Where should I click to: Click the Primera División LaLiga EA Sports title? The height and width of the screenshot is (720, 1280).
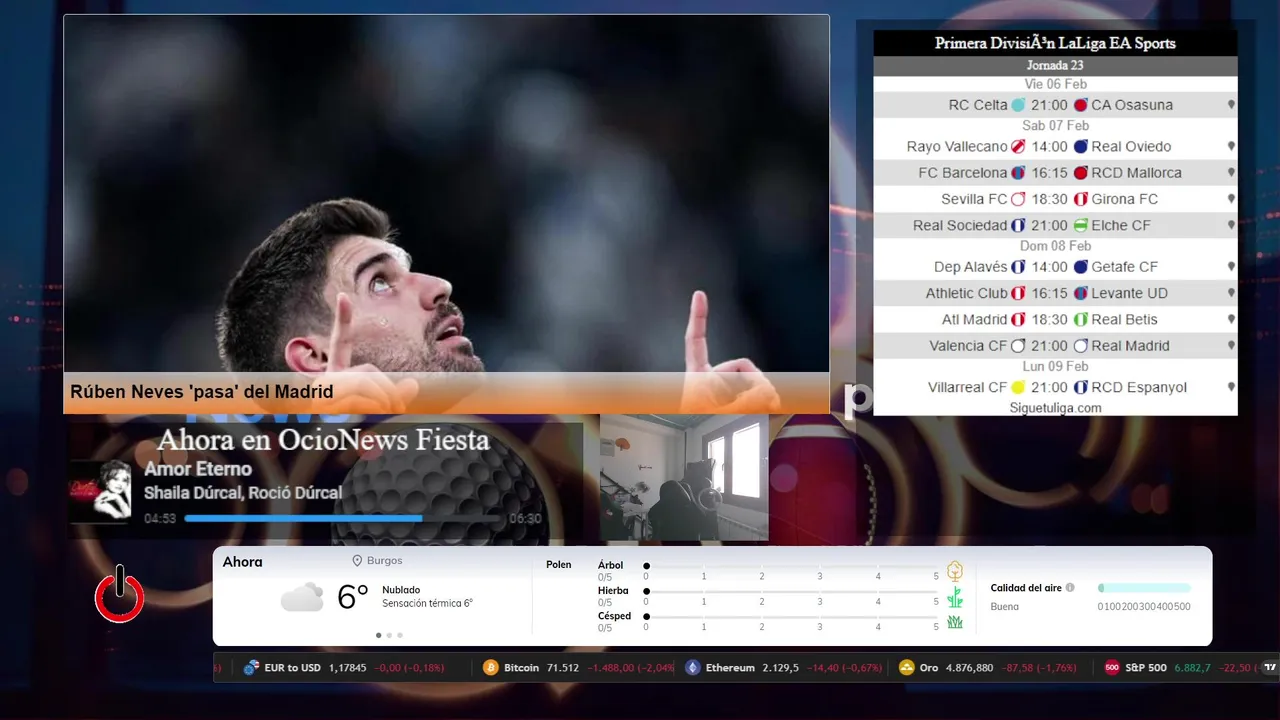[x=1055, y=43]
